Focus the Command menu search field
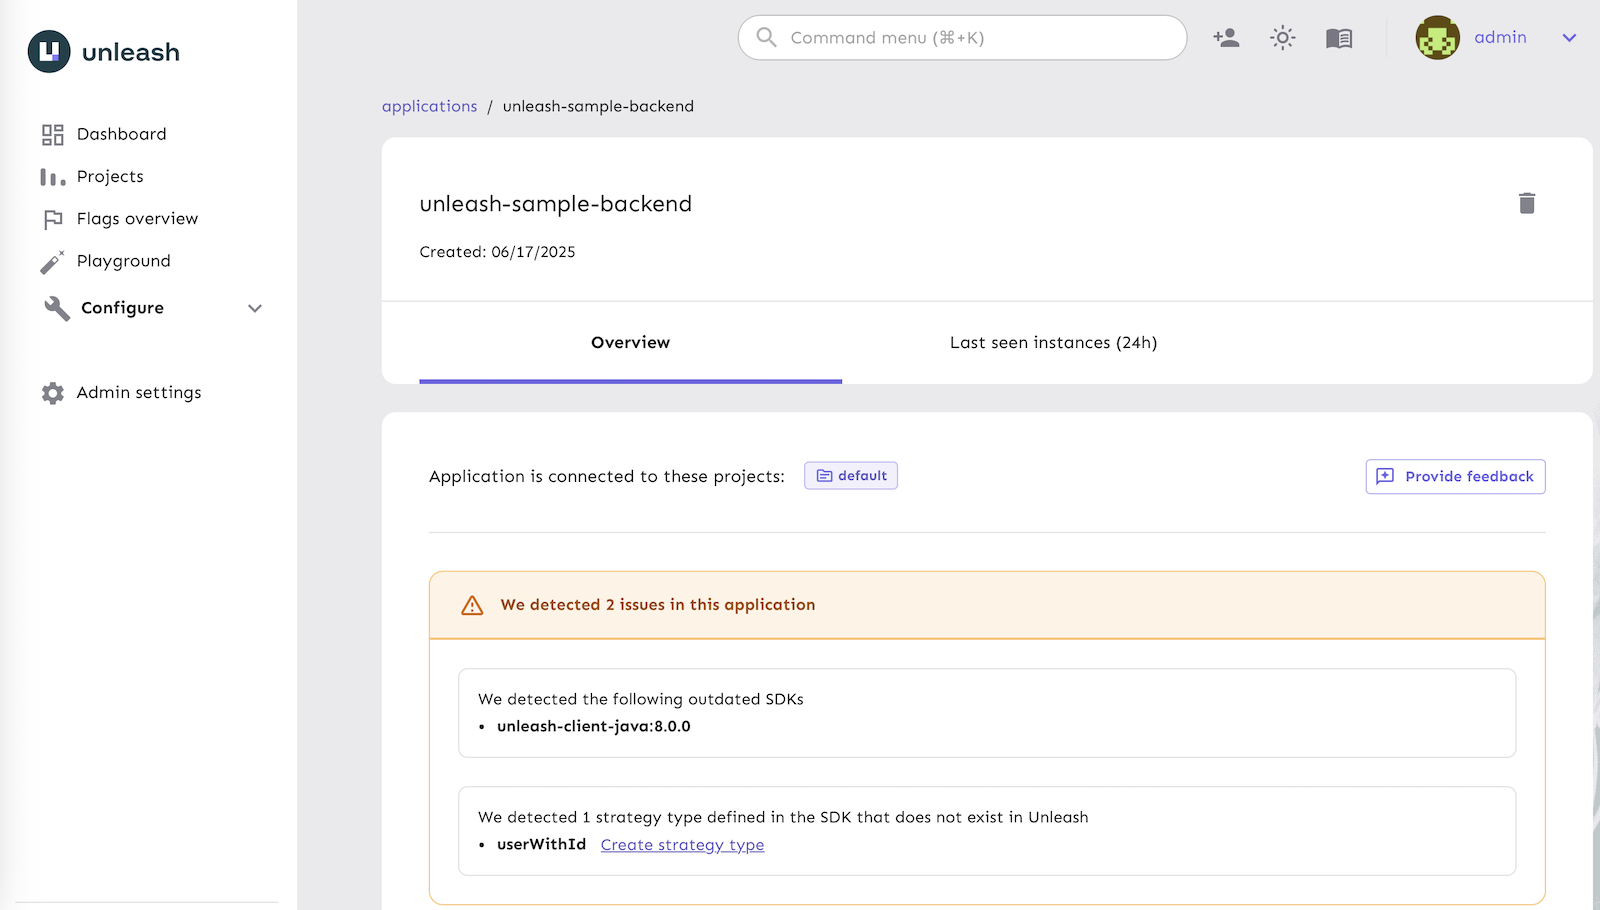This screenshot has height=910, width=1600. pos(962,38)
